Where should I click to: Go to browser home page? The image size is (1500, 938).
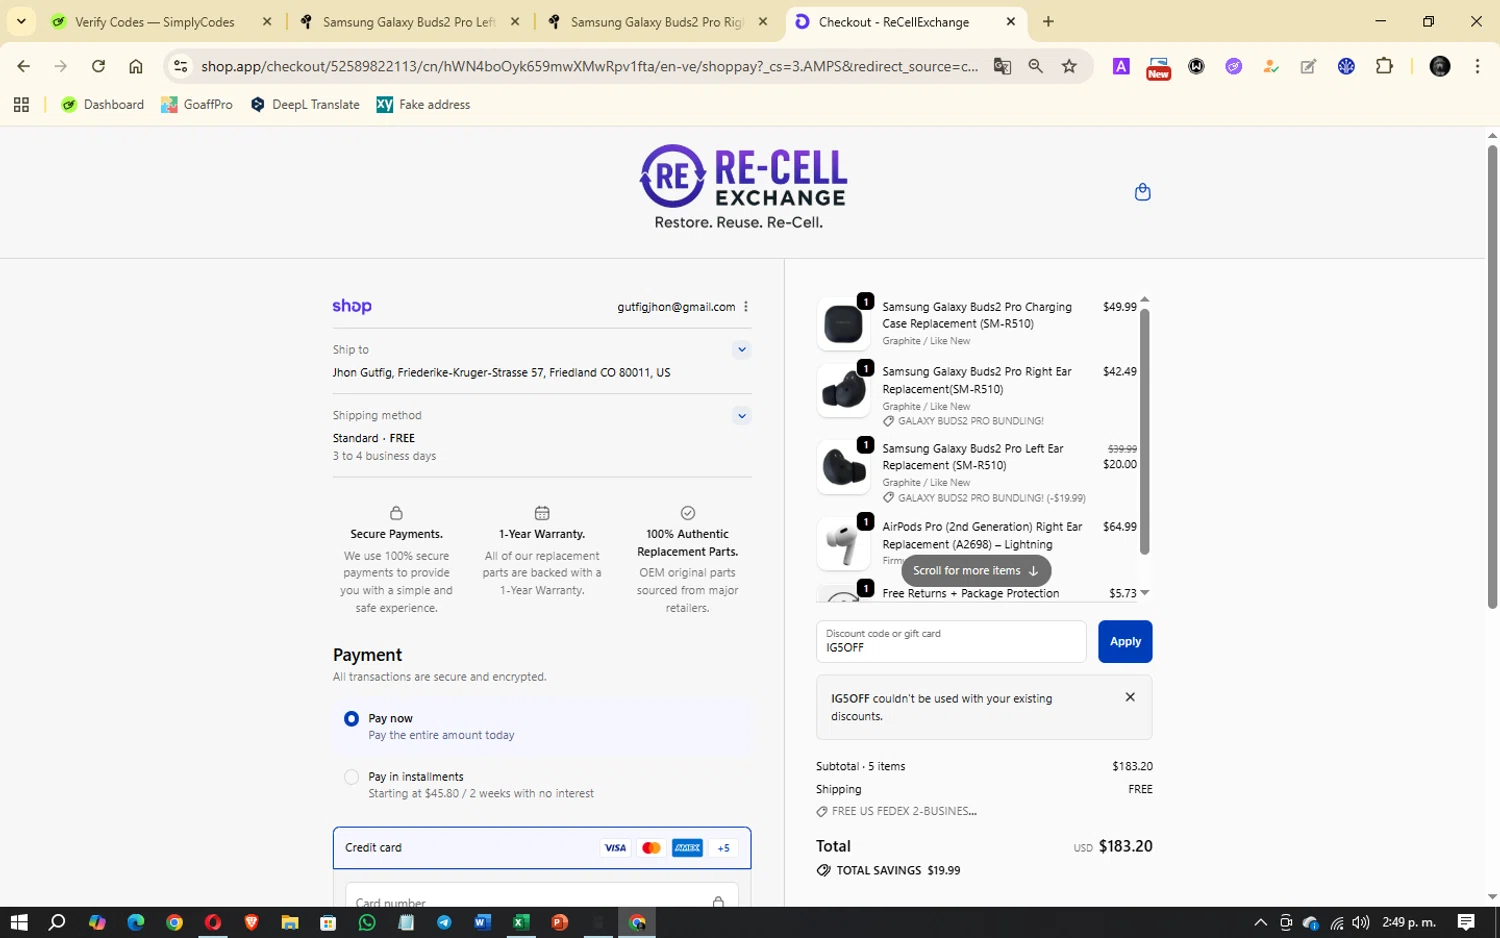click(x=136, y=67)
